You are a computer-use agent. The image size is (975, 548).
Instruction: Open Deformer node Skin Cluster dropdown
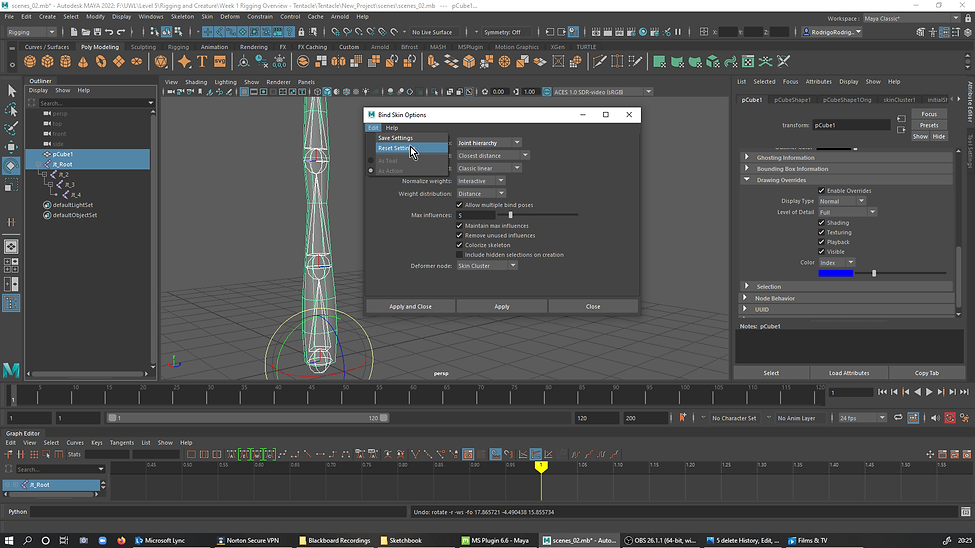point(487,266)
